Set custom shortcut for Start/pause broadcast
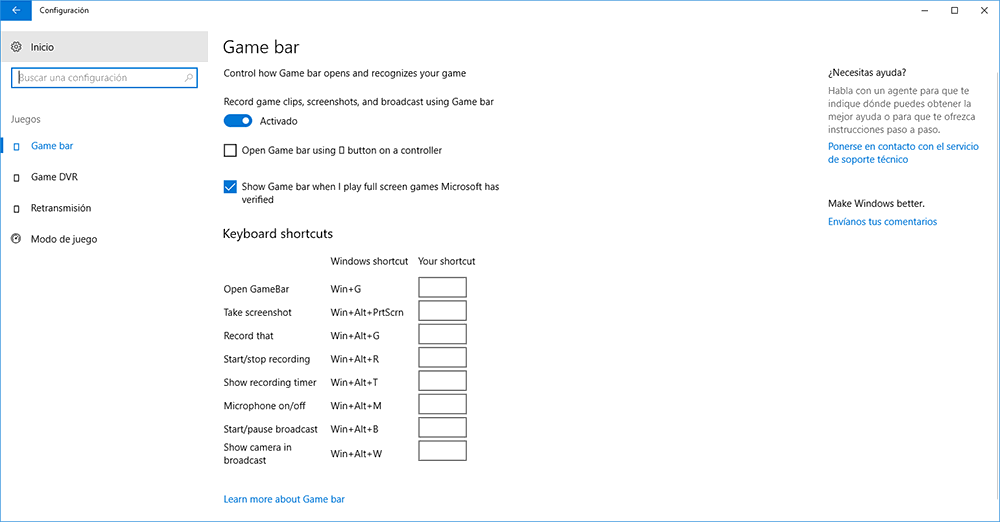 443,427
